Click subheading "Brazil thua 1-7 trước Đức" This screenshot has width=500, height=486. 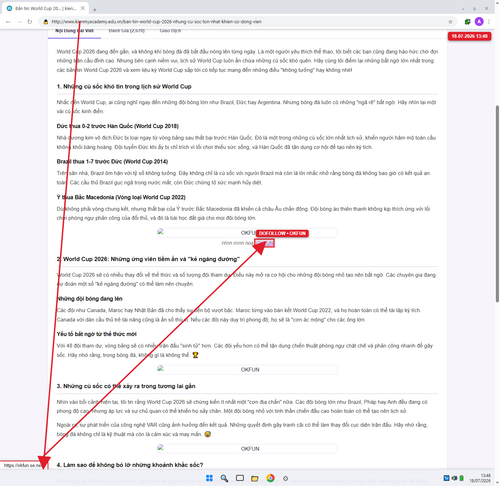pos(112,162)
